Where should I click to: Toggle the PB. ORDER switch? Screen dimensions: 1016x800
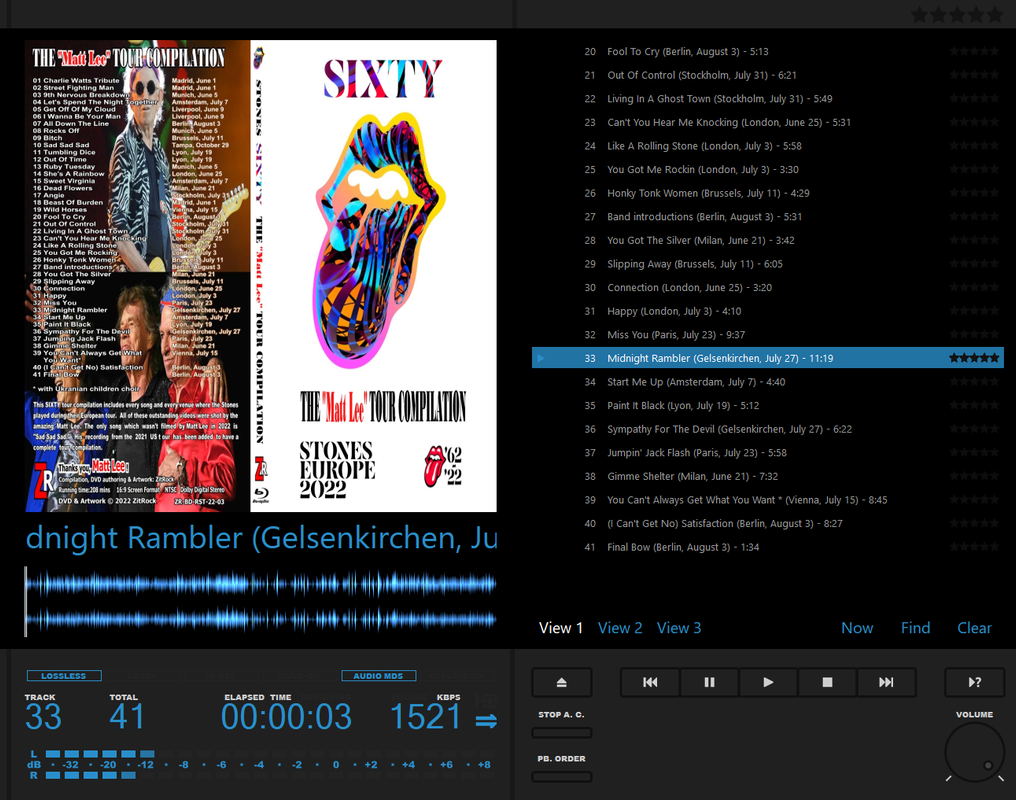pyautogui.click(x=562, y=777)
